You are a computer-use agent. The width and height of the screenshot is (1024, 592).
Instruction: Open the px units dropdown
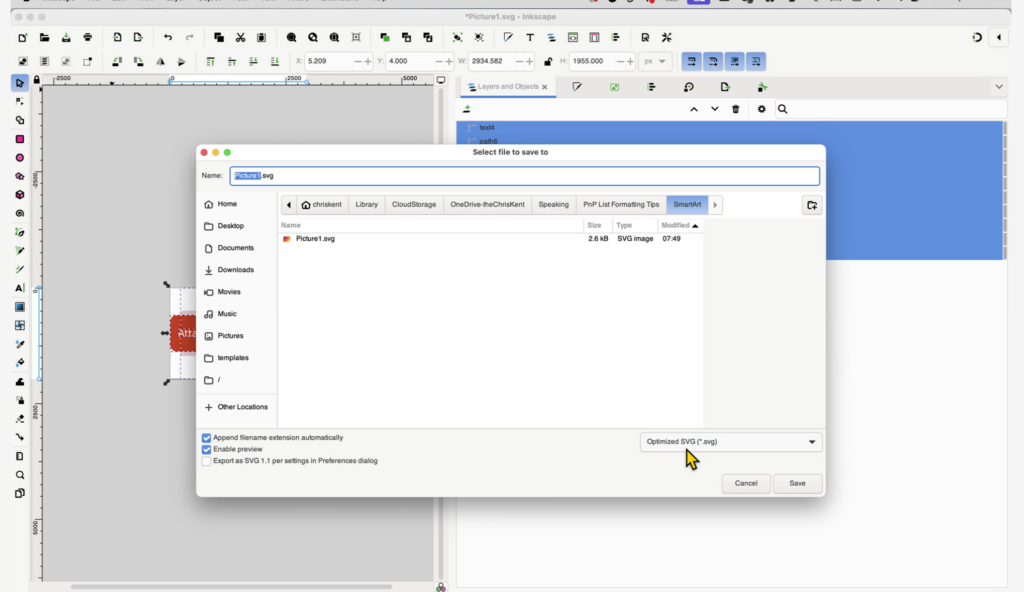point(656,61)
